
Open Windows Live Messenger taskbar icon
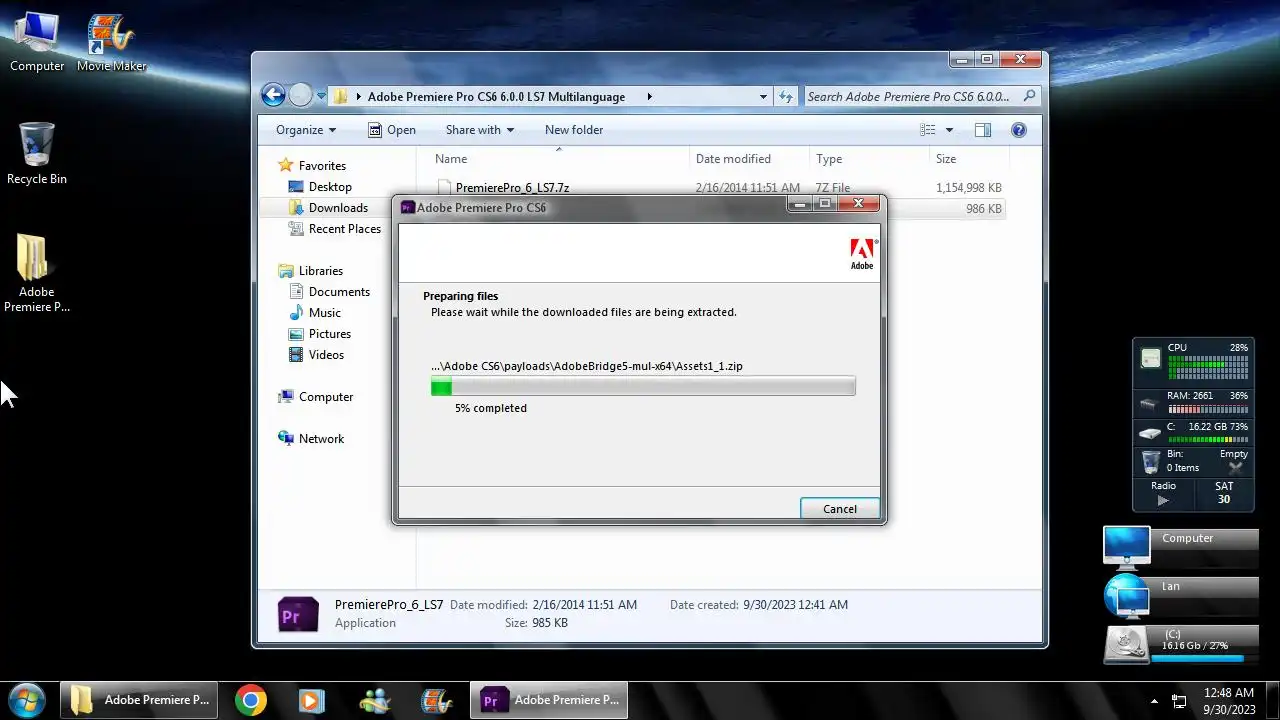(375, 700)
